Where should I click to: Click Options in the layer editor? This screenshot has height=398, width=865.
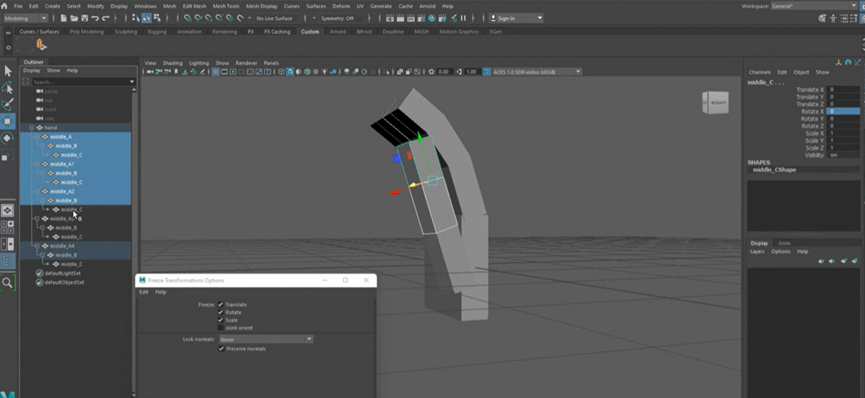point(781,252)
